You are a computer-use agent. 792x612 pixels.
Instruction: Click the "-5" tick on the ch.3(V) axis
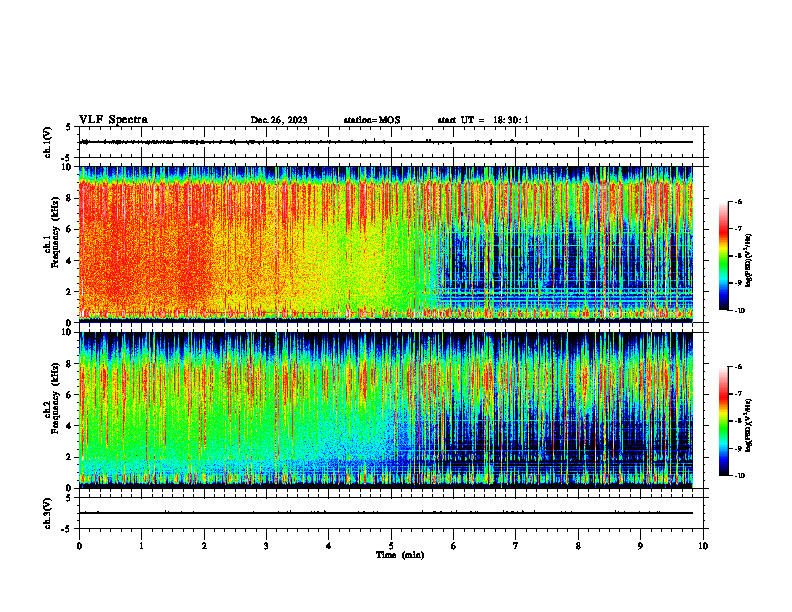tap(66, 529)
